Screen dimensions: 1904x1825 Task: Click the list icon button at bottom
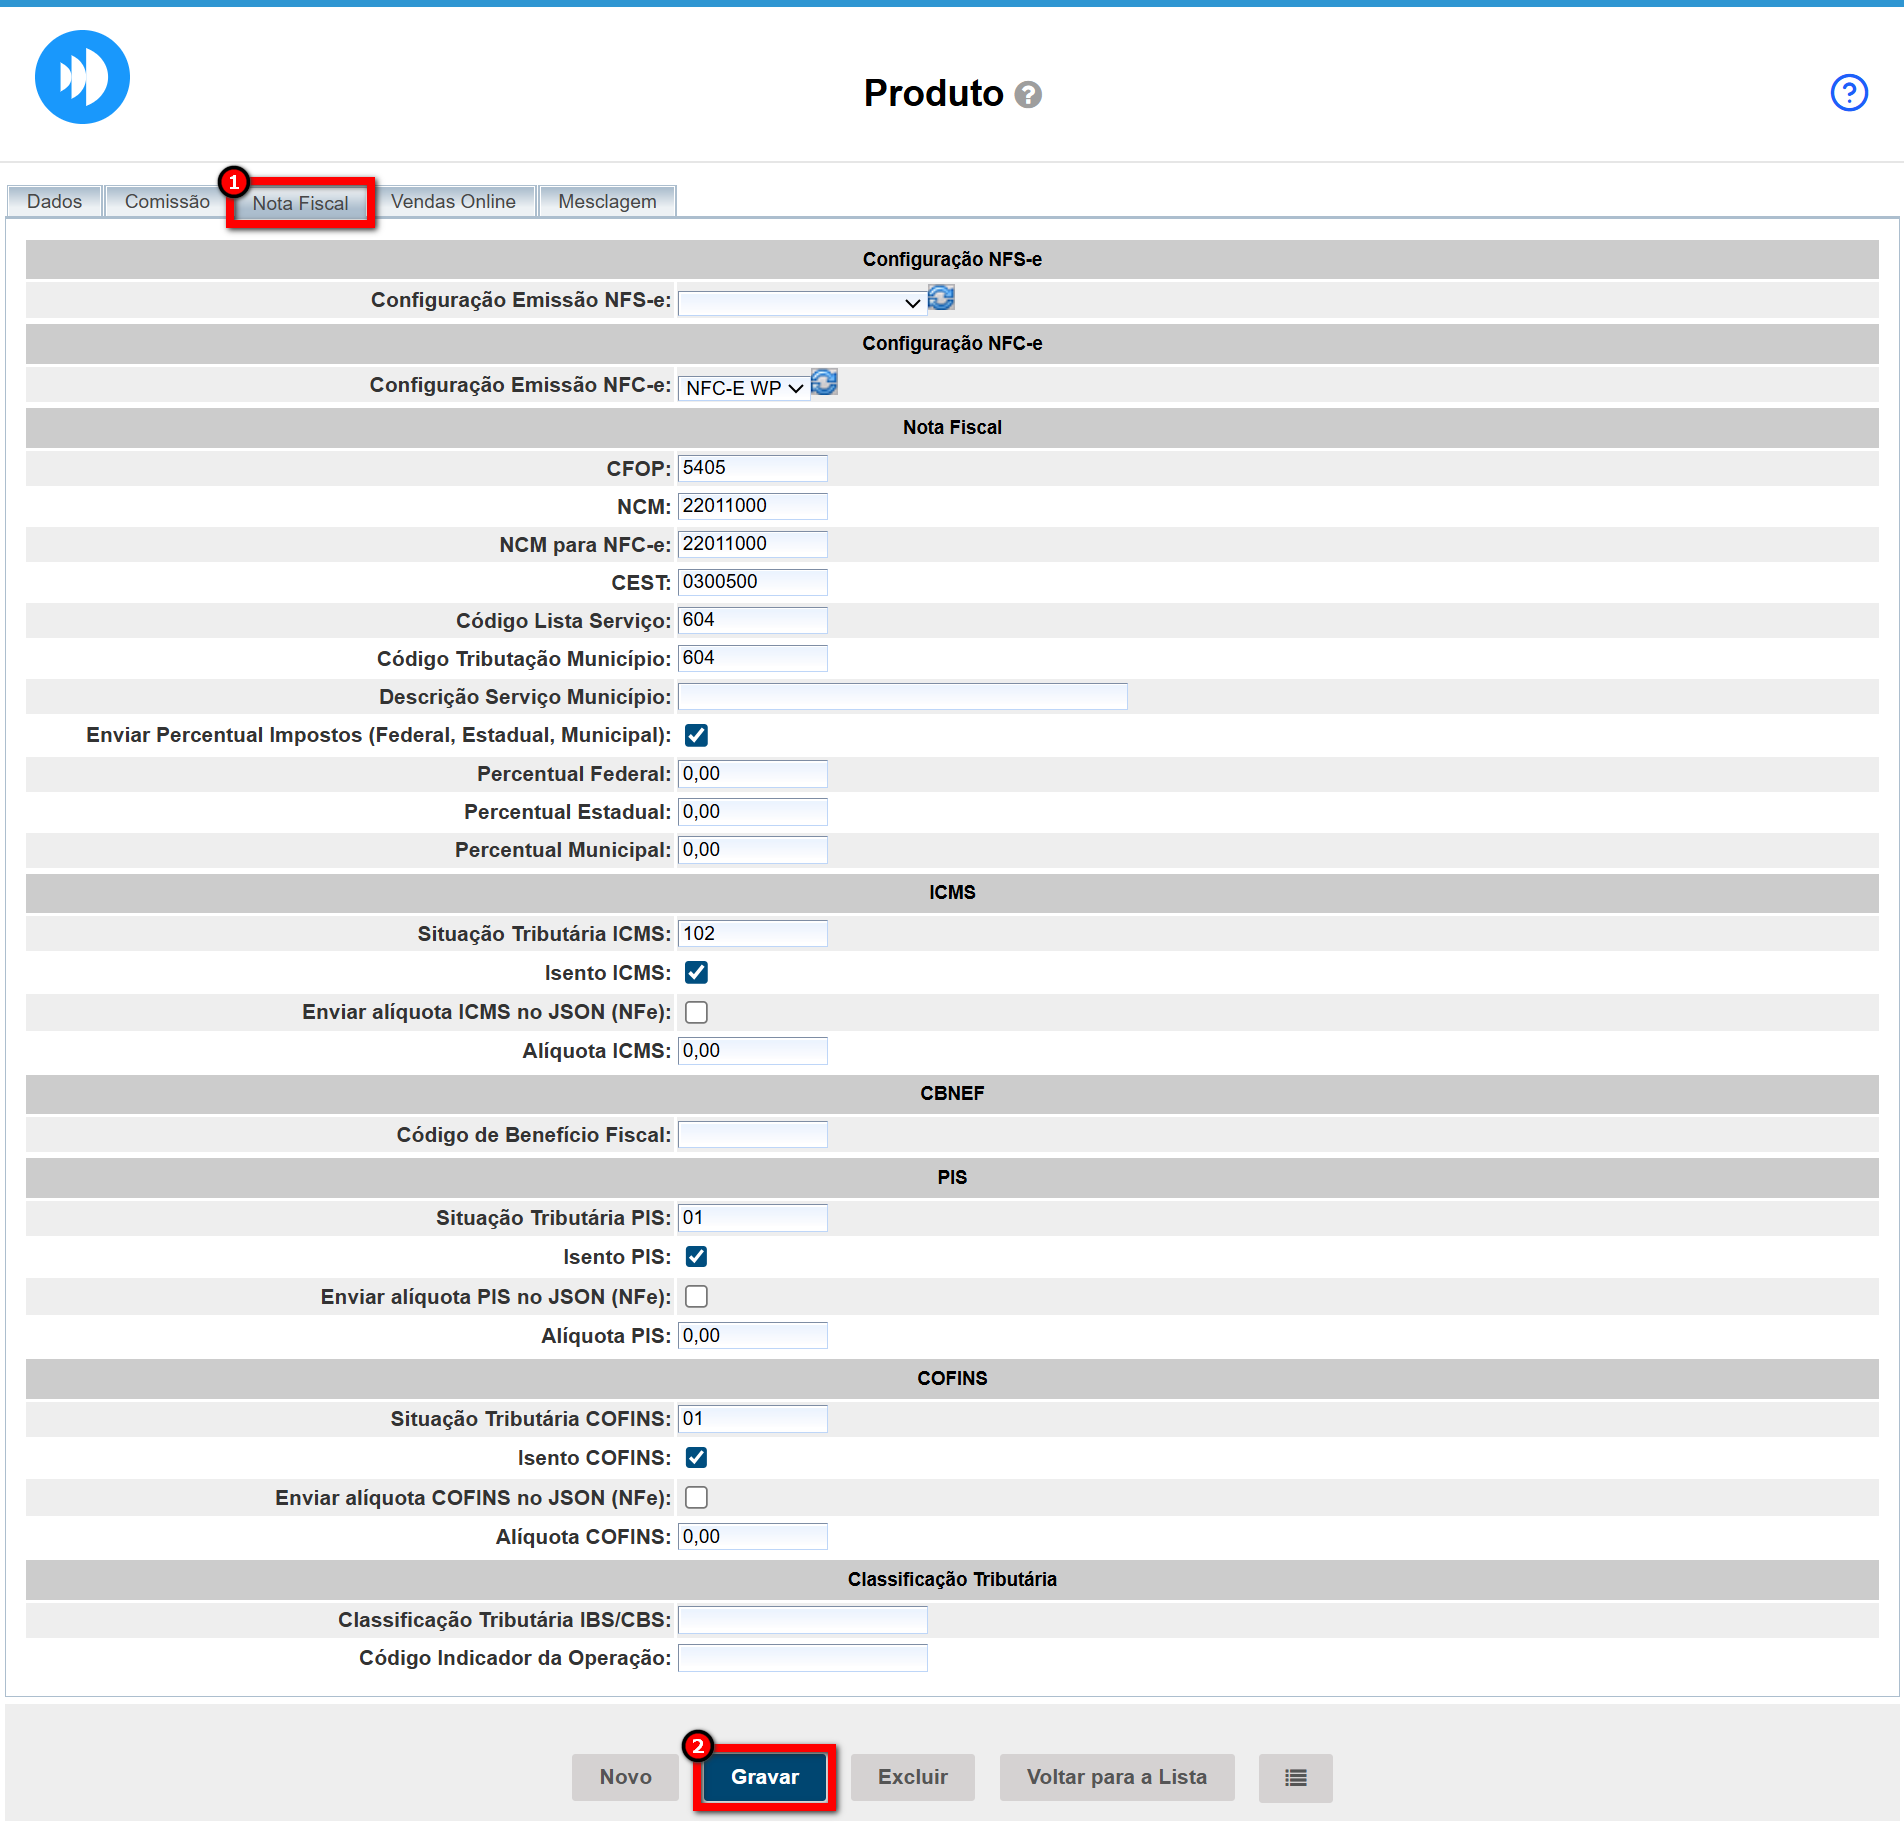[1295, 1777]
